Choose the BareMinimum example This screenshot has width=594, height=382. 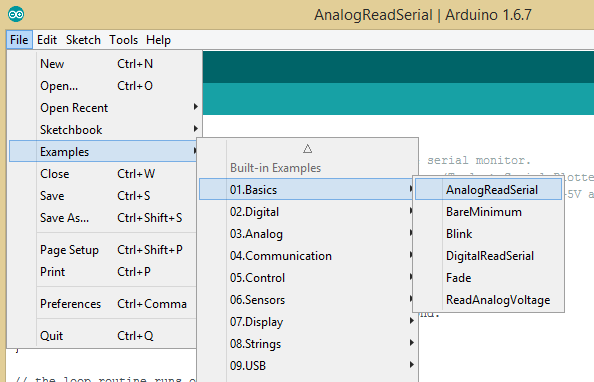click(x=488, y=212)
